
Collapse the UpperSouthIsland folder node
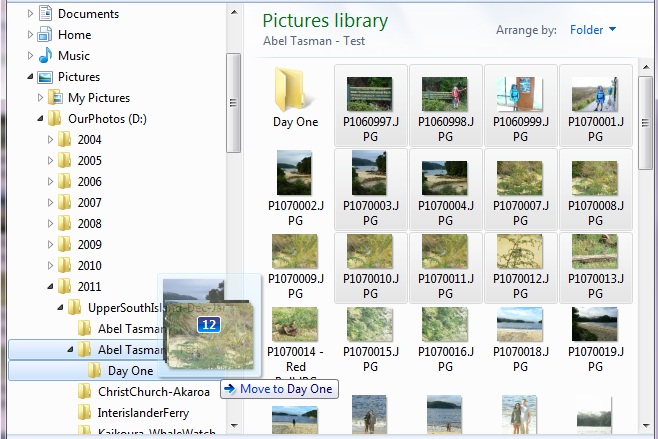tap(60, 308)
